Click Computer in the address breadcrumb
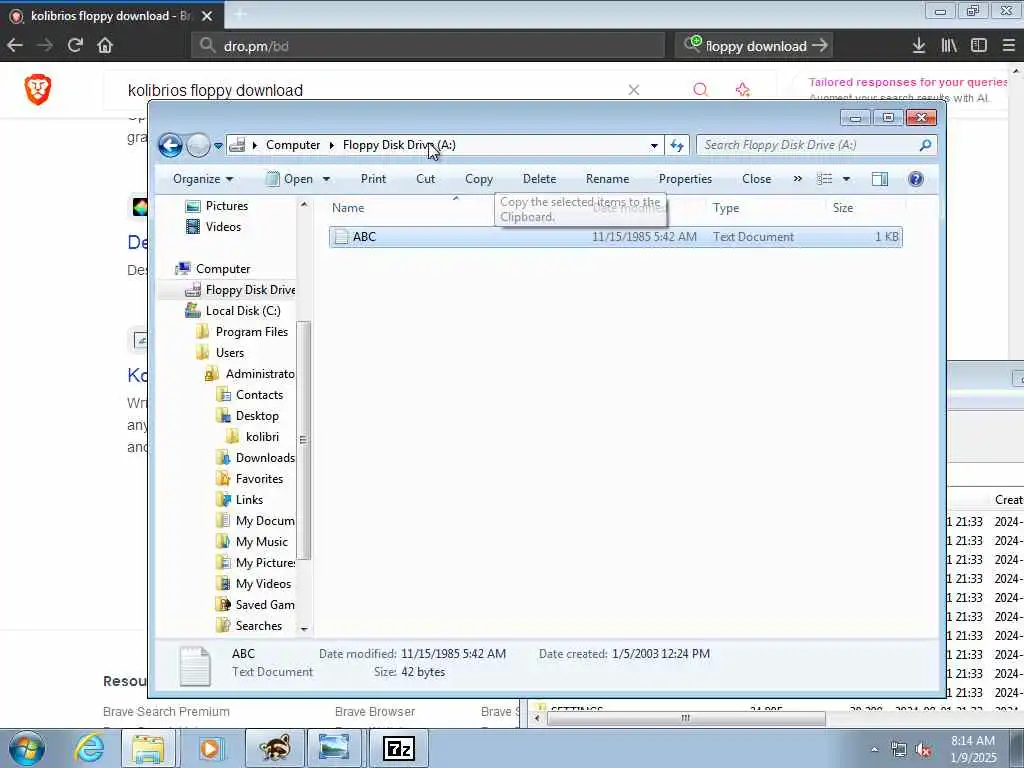 293,145
